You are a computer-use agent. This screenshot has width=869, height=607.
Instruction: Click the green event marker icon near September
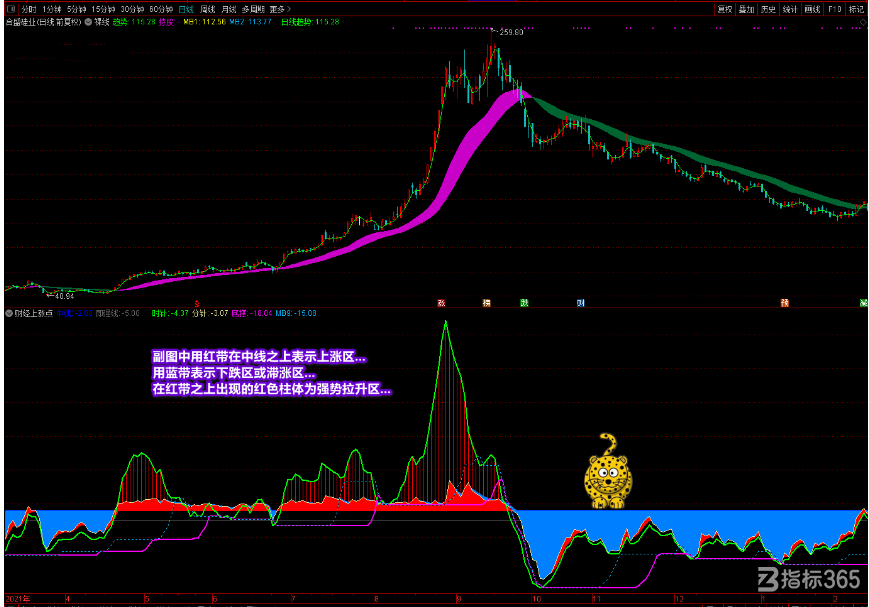tap(524, 303)
